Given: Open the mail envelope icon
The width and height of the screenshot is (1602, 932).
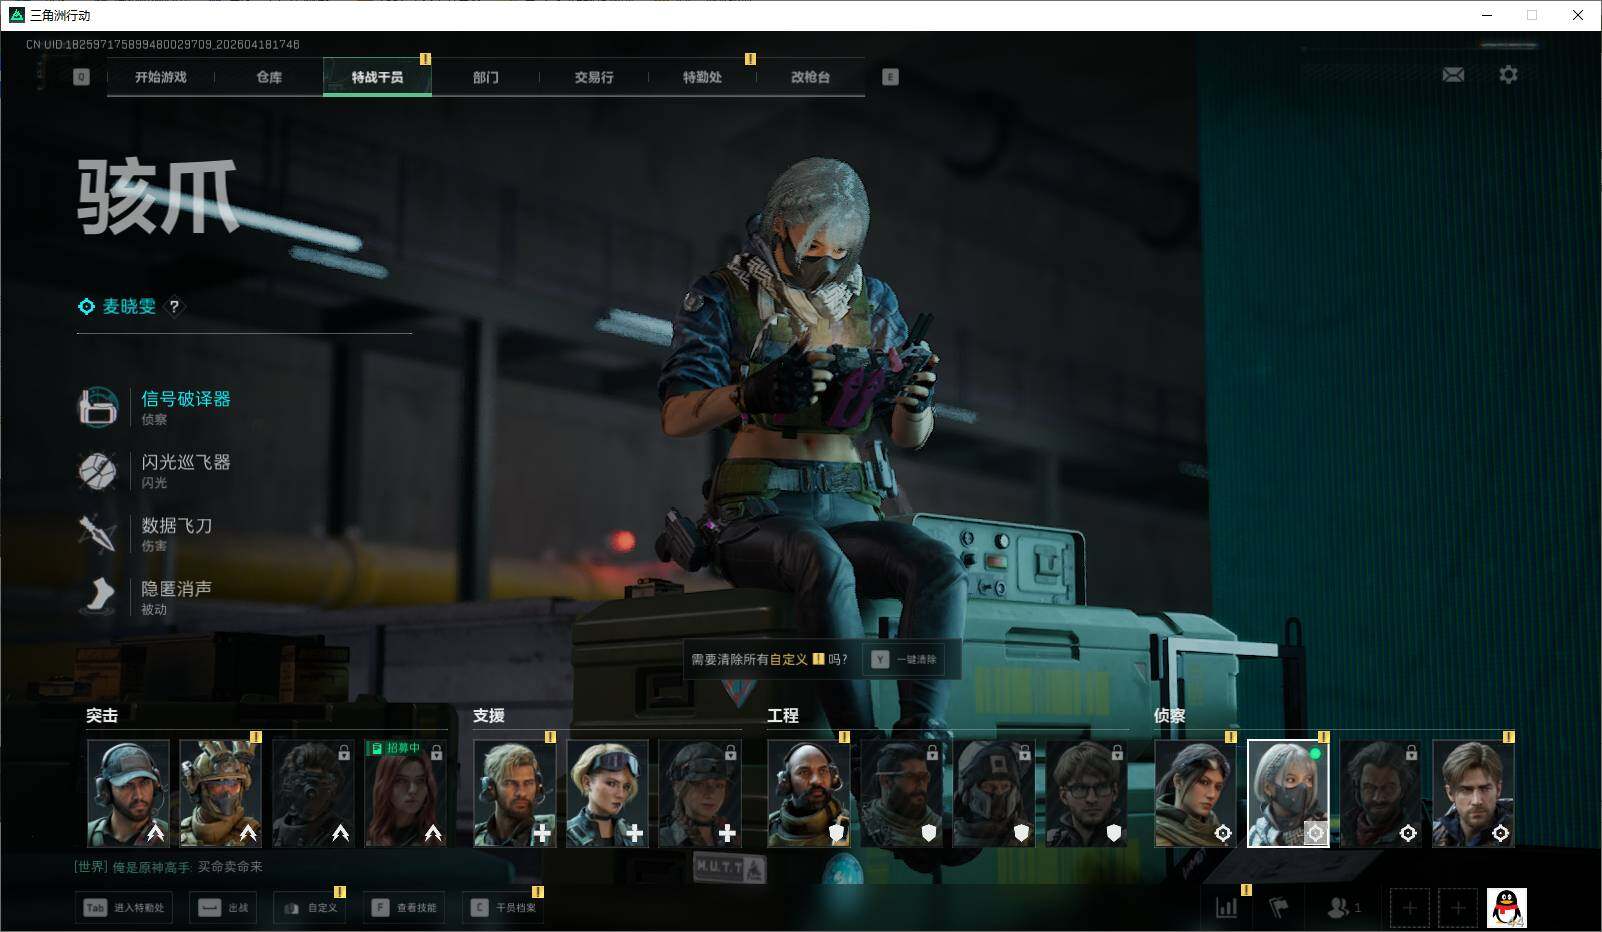Looking at the screenshot, I should 1453,75.
